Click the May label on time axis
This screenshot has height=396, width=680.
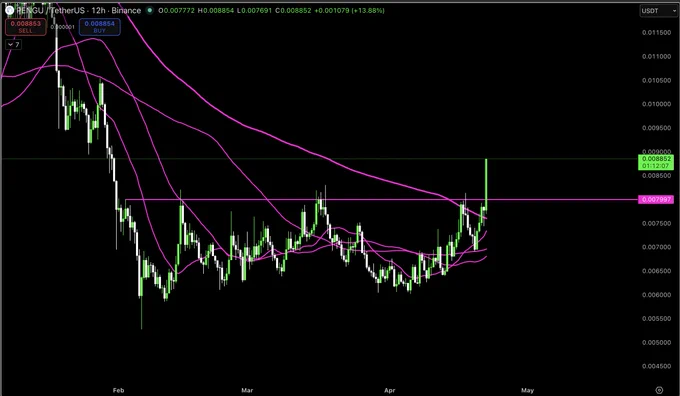pyautogui.click(x=527, y=390)
